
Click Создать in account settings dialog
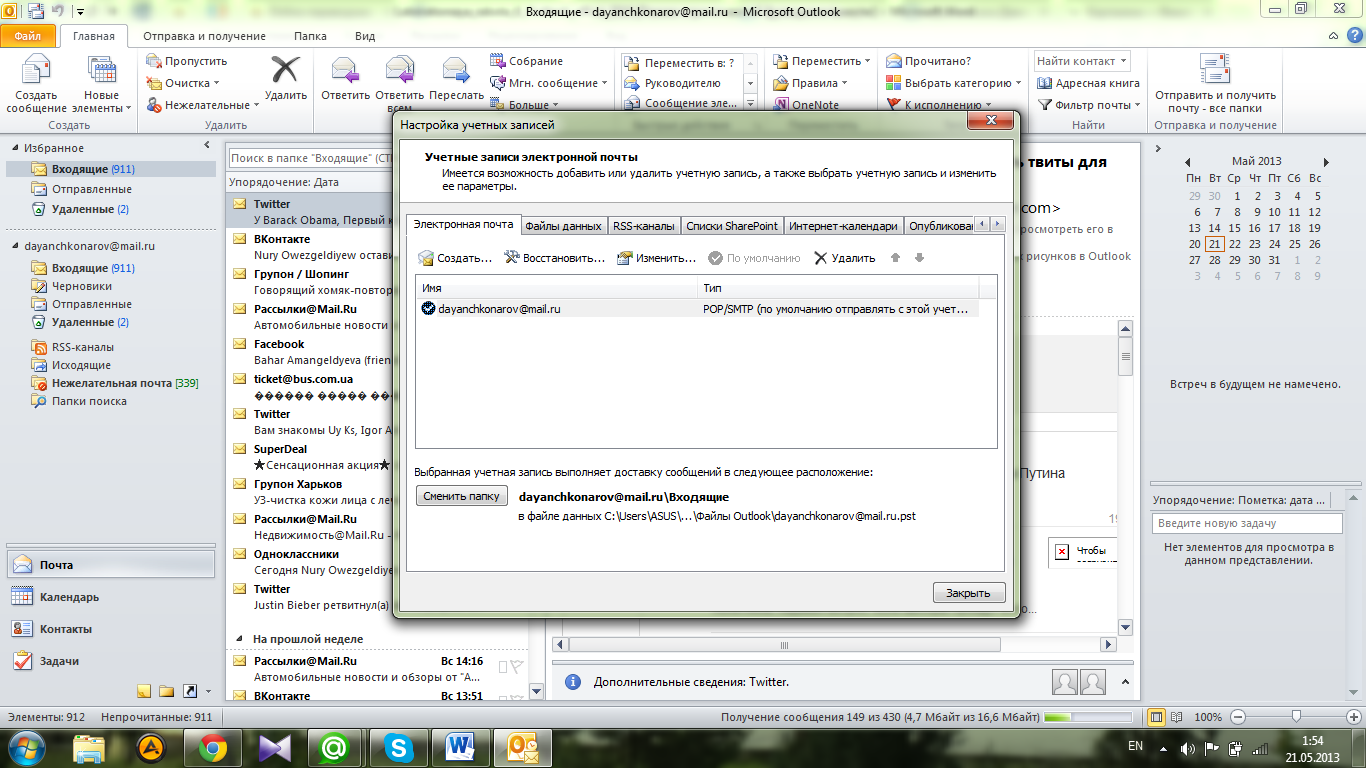(x=456, y=258)
